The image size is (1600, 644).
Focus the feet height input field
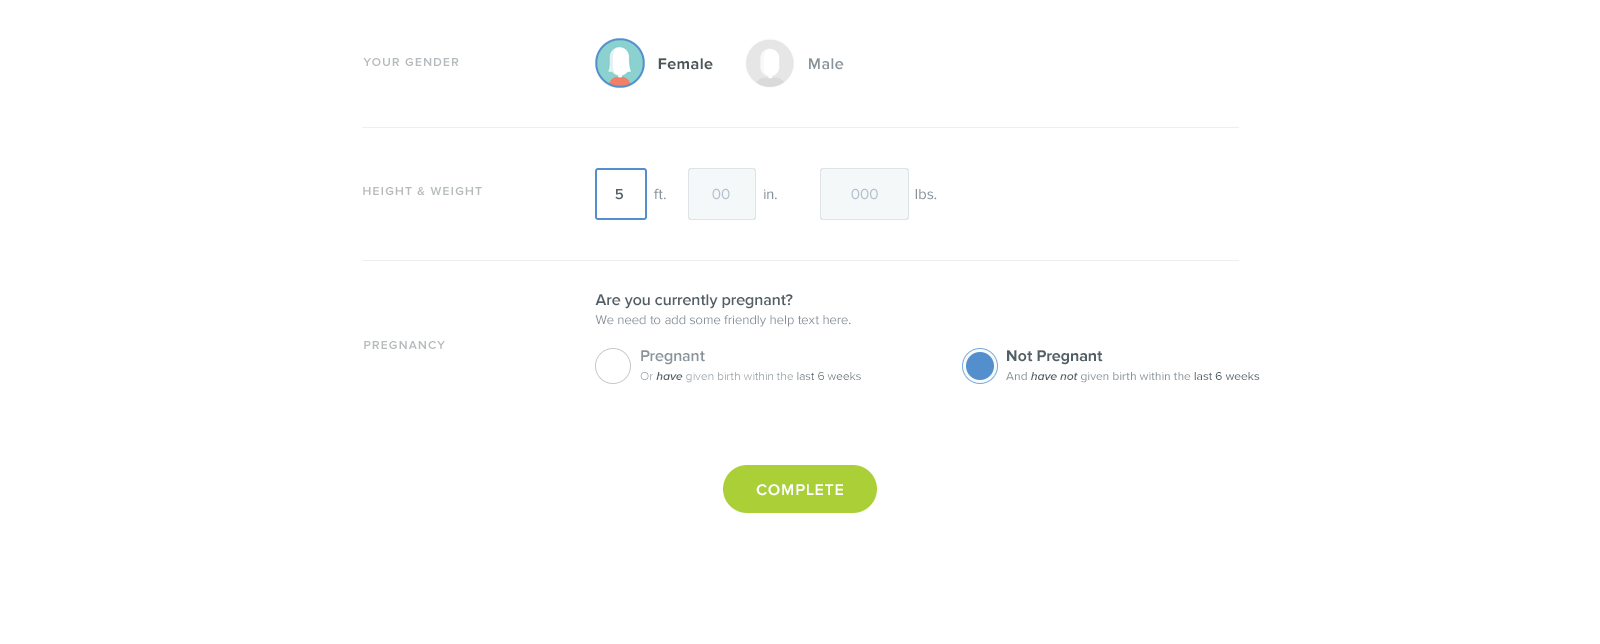[x=621, y=194]
